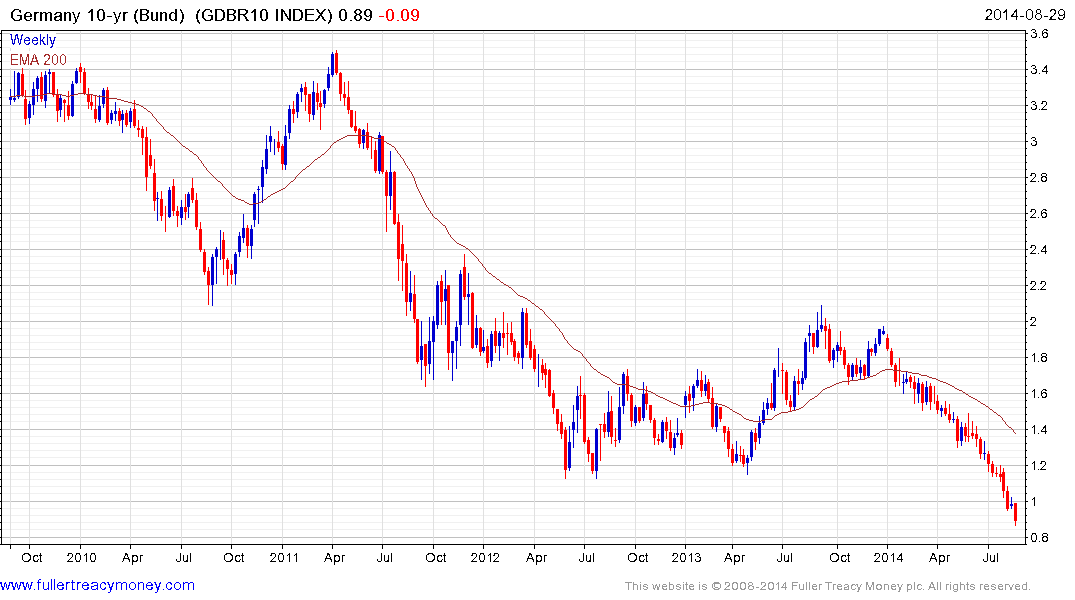Click the y-axis label '2.6'
This screenshot has width=1075, height=600.
(1039, 213)
